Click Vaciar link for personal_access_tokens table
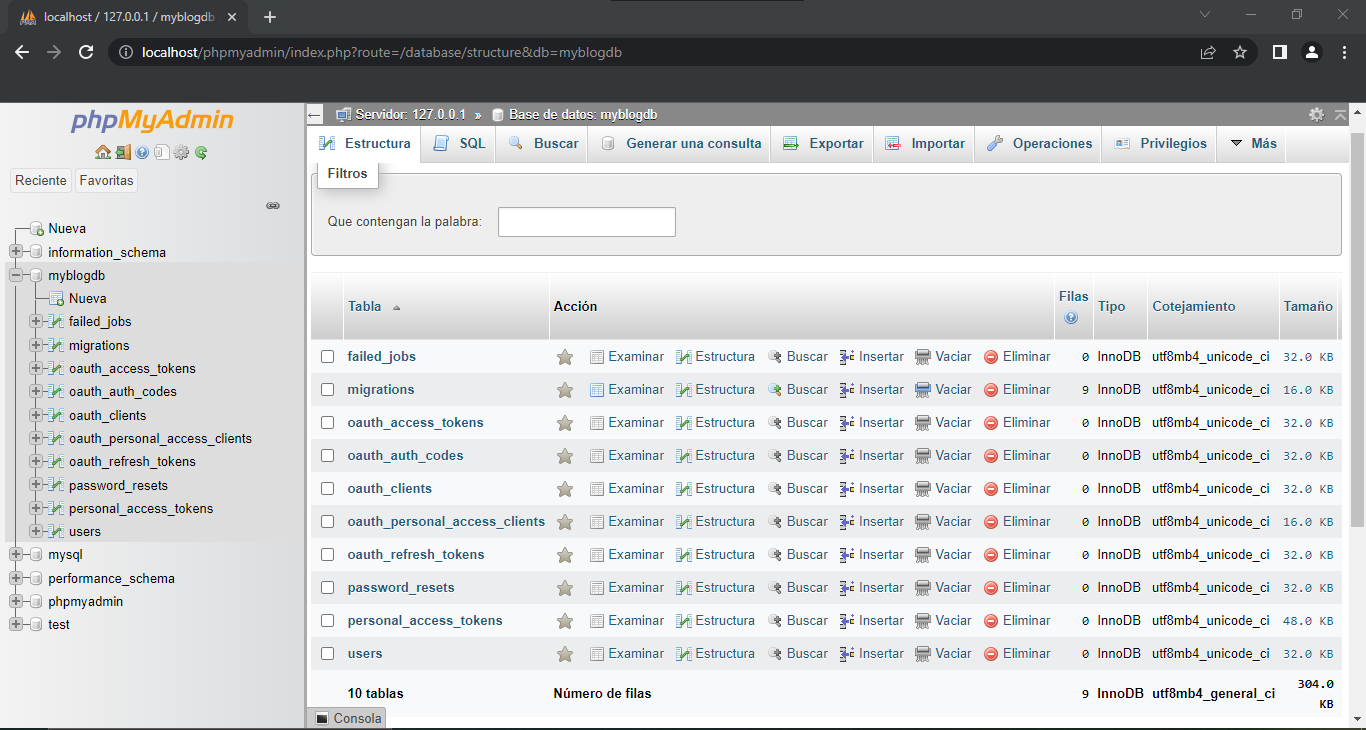The height and width of the screenshot is (730, 1366). [943, 621]
